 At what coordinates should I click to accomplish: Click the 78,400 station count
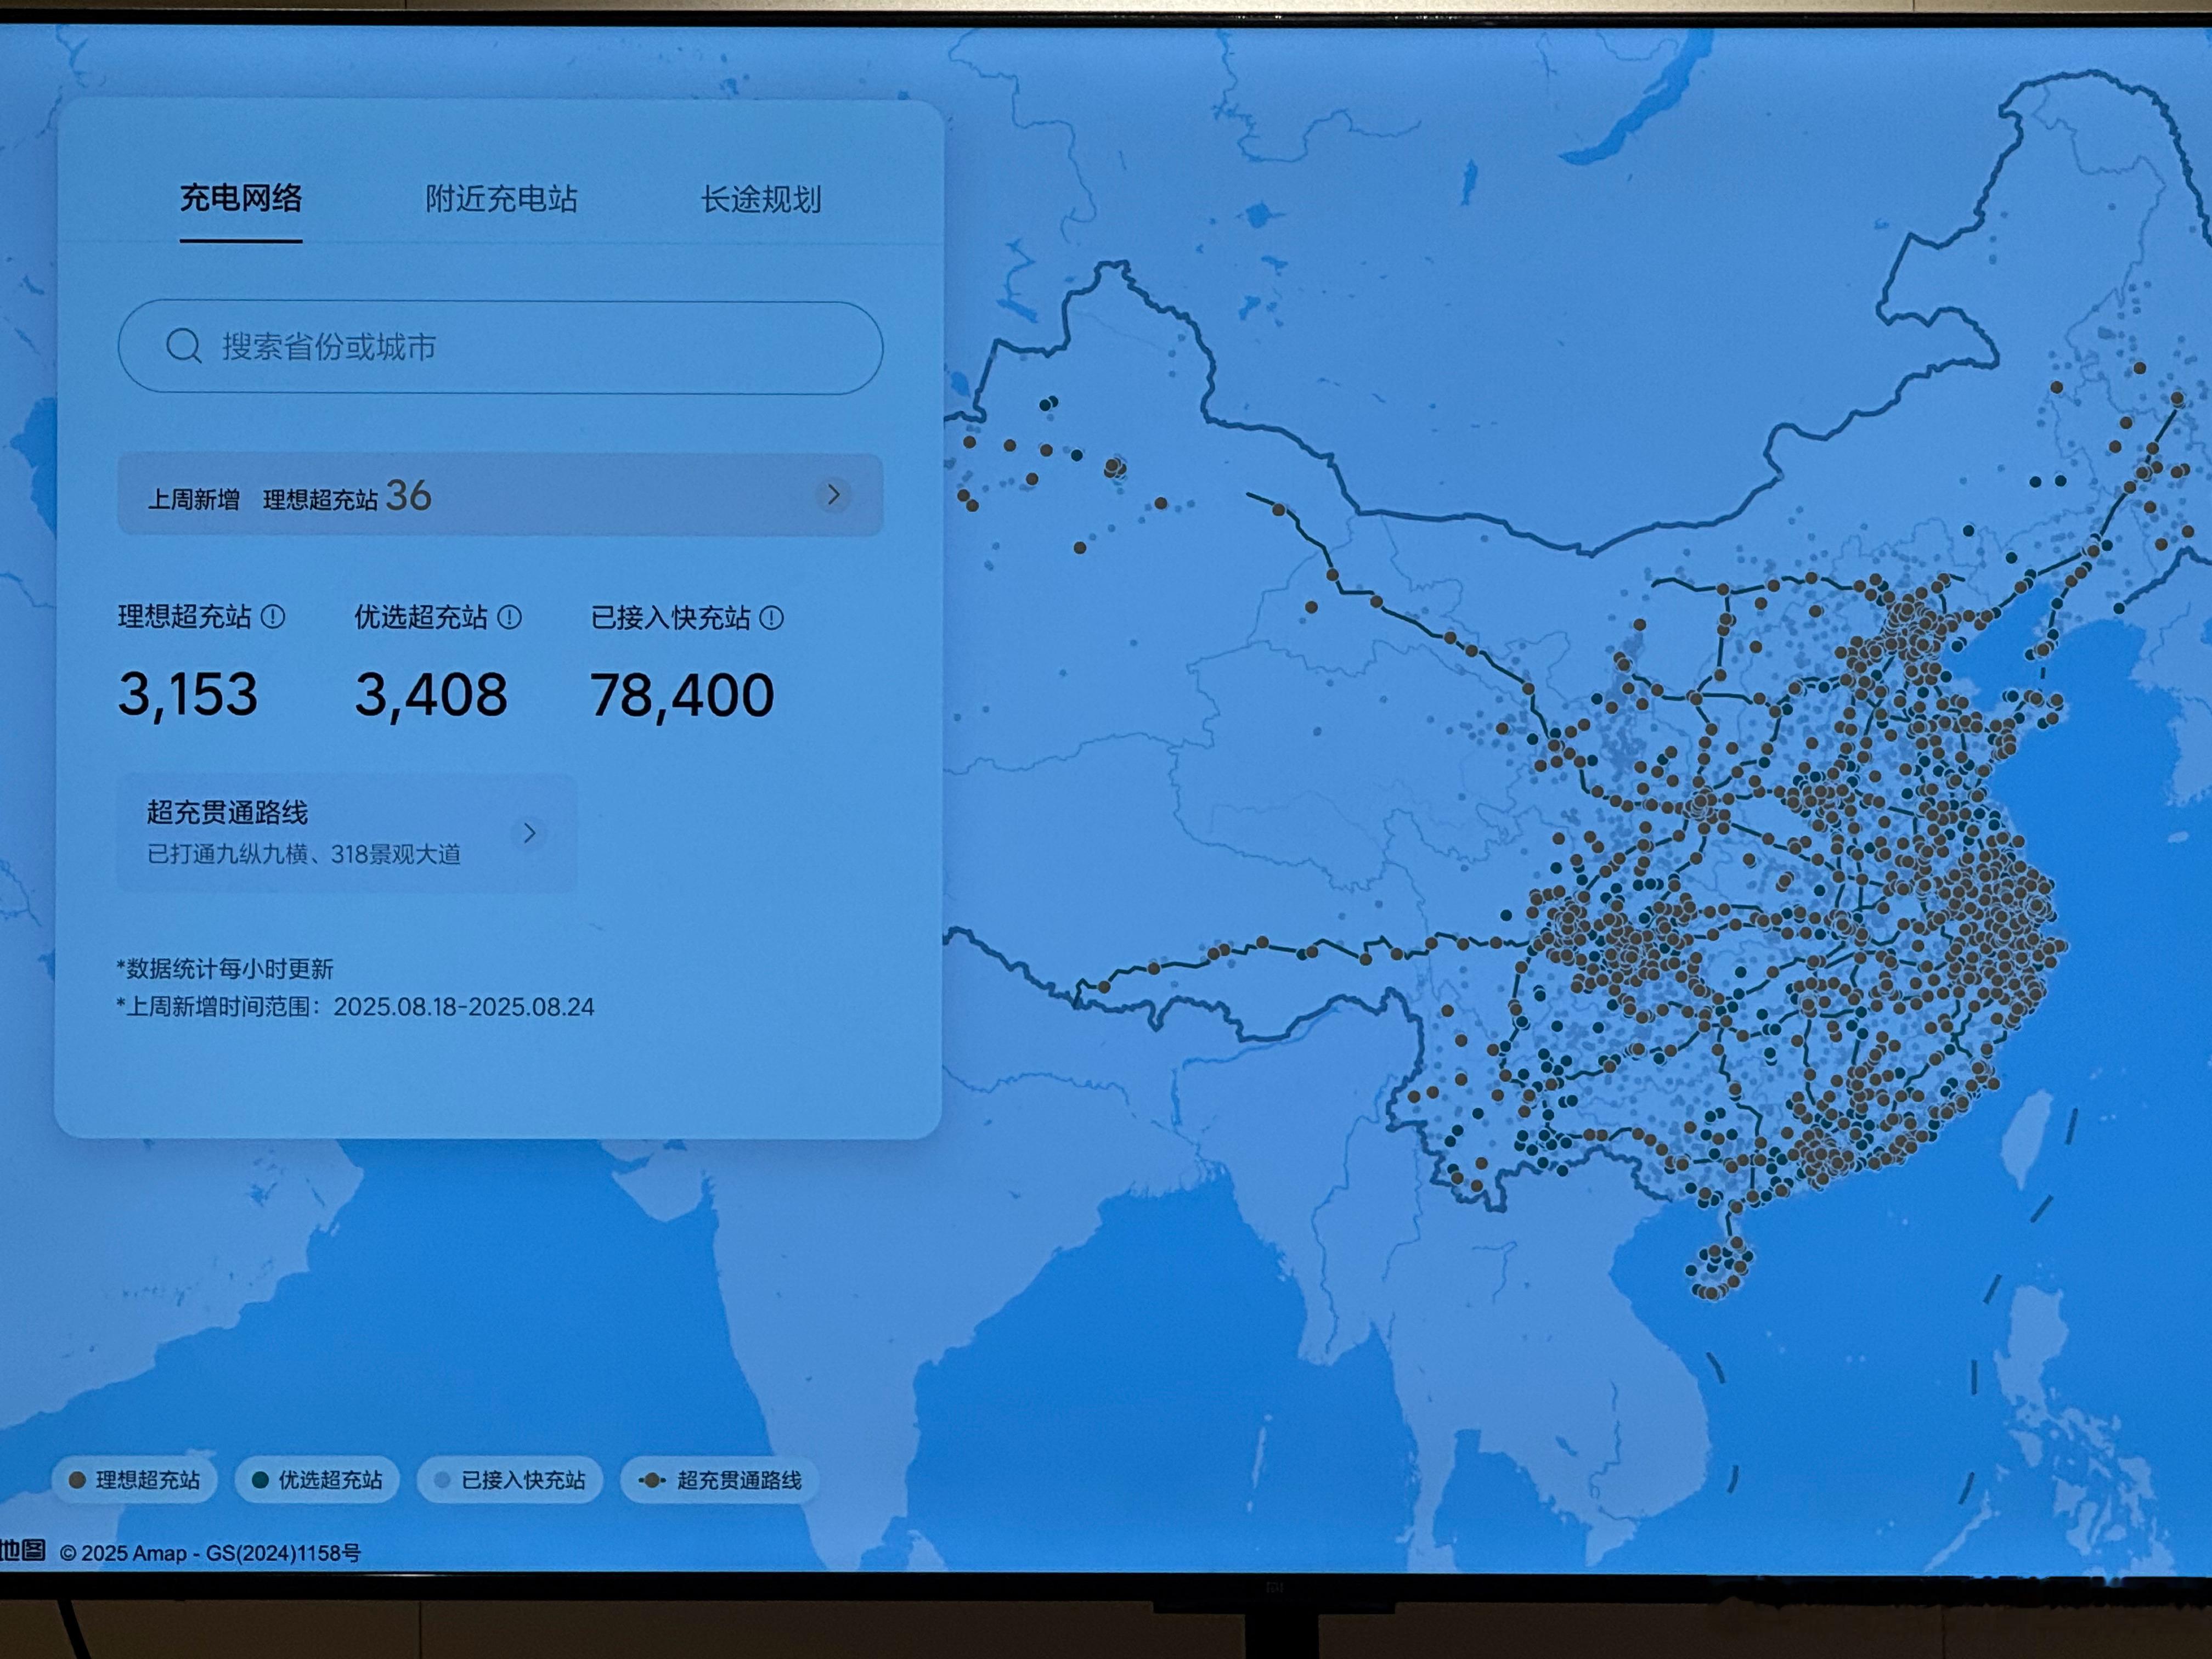coord(682,696)
